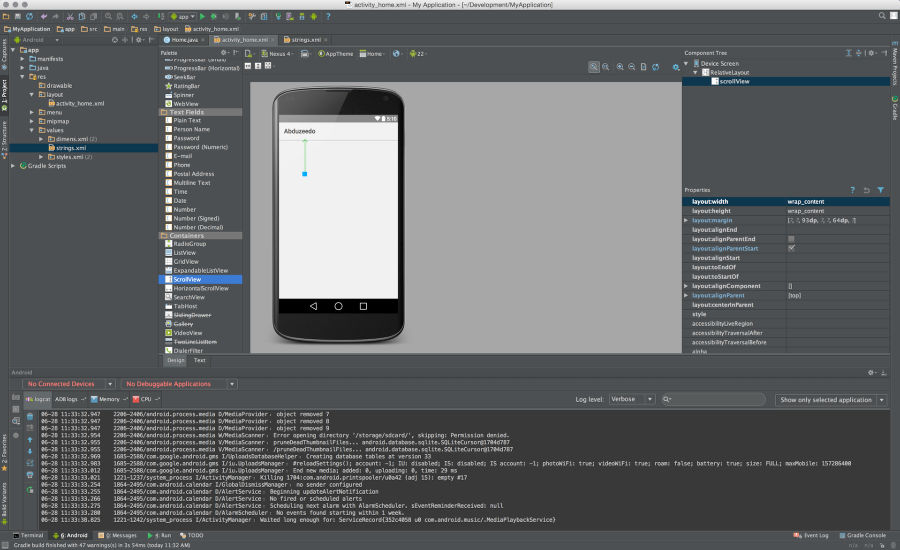900x550 pixels.
Task: Click the Properties restore default arrow icon
Action: pos(867,190)
